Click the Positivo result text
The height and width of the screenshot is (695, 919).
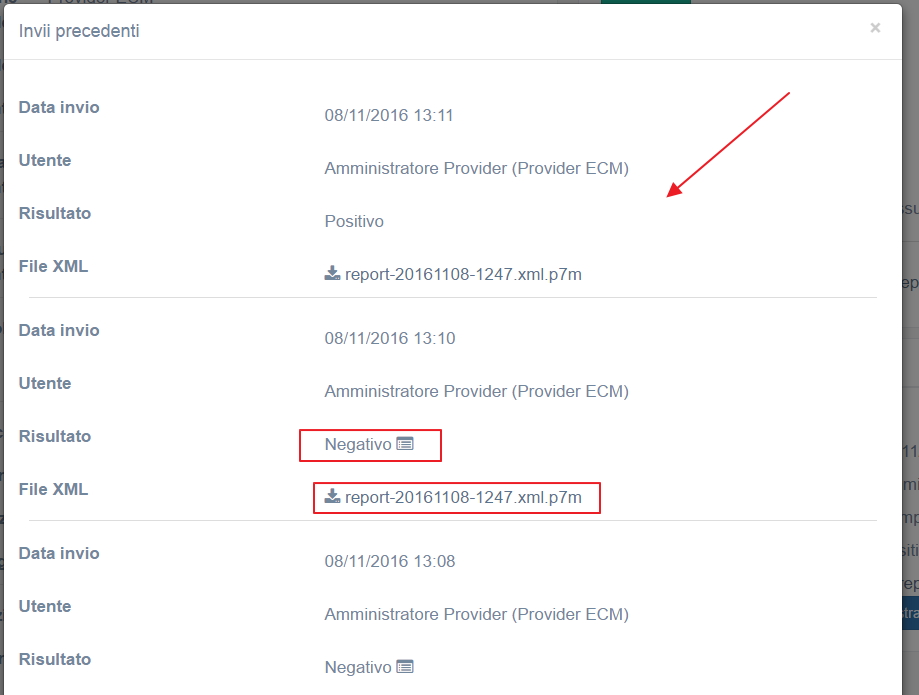coord(354,221)
